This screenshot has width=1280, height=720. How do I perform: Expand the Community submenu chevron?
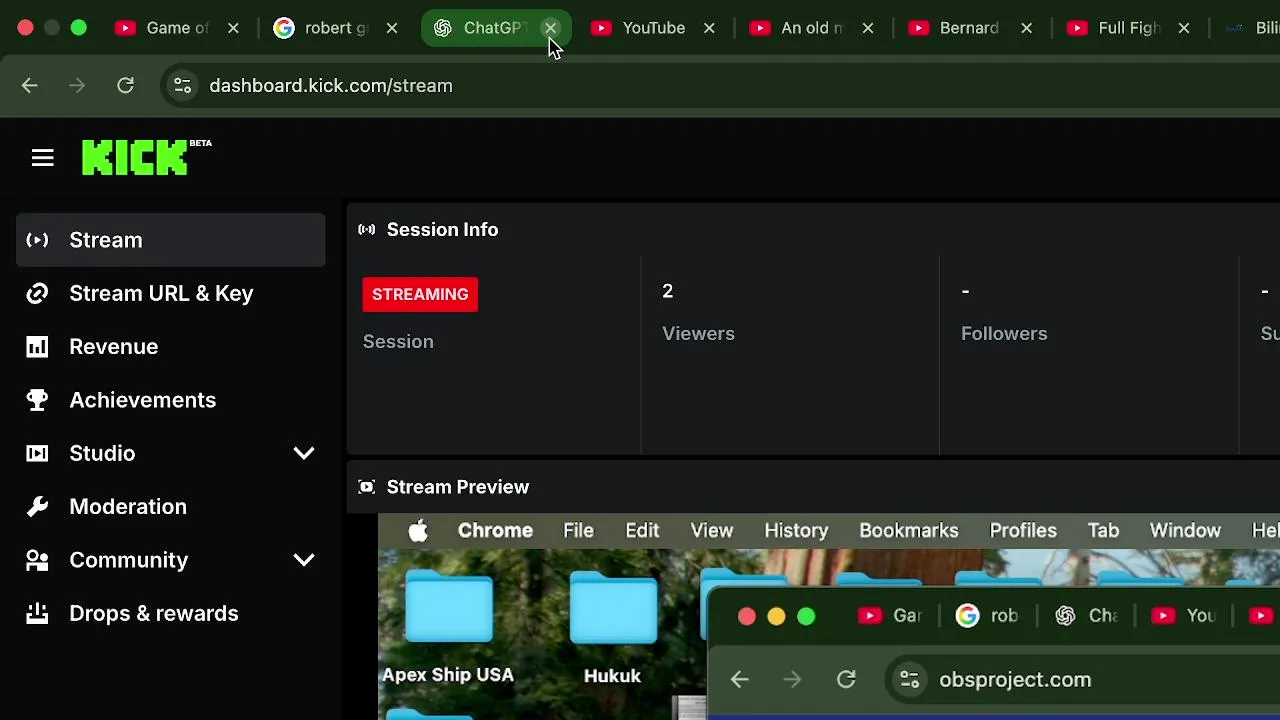[304, 560]
